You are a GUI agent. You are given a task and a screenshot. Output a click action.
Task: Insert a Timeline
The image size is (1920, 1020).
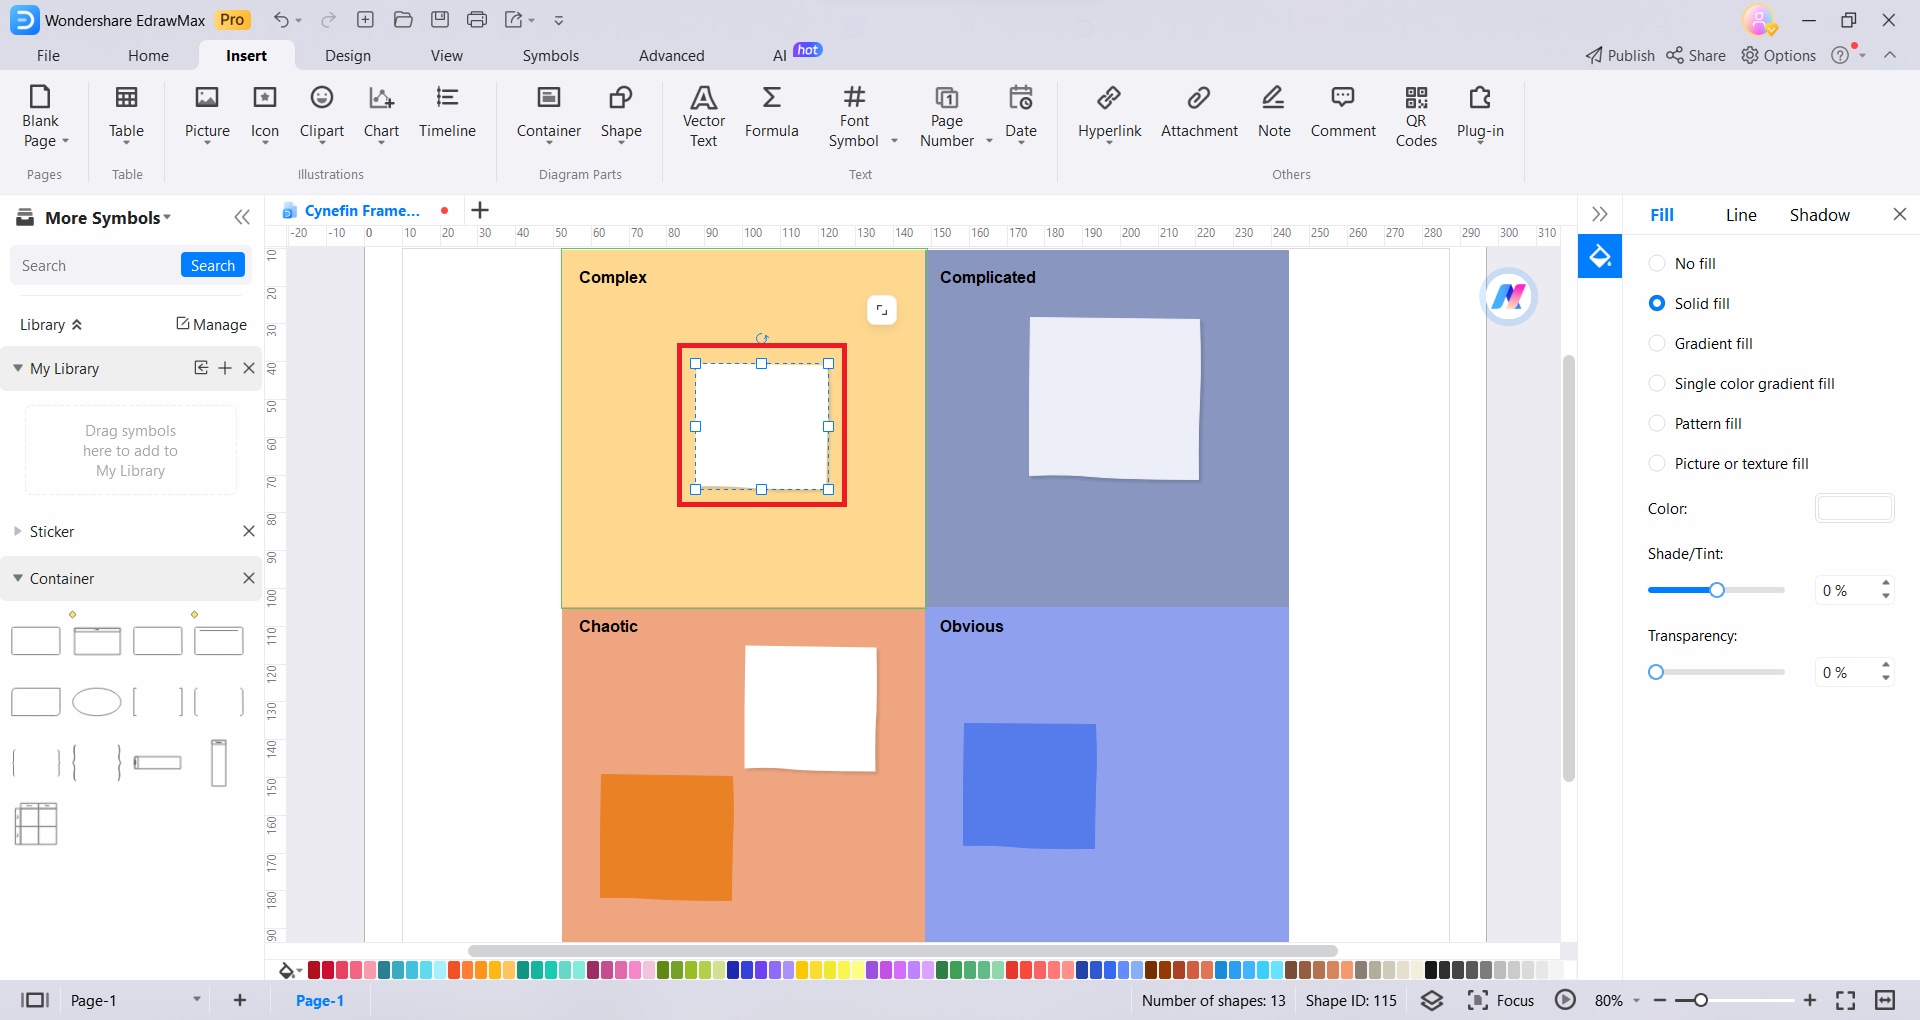(x=447, y=113)
